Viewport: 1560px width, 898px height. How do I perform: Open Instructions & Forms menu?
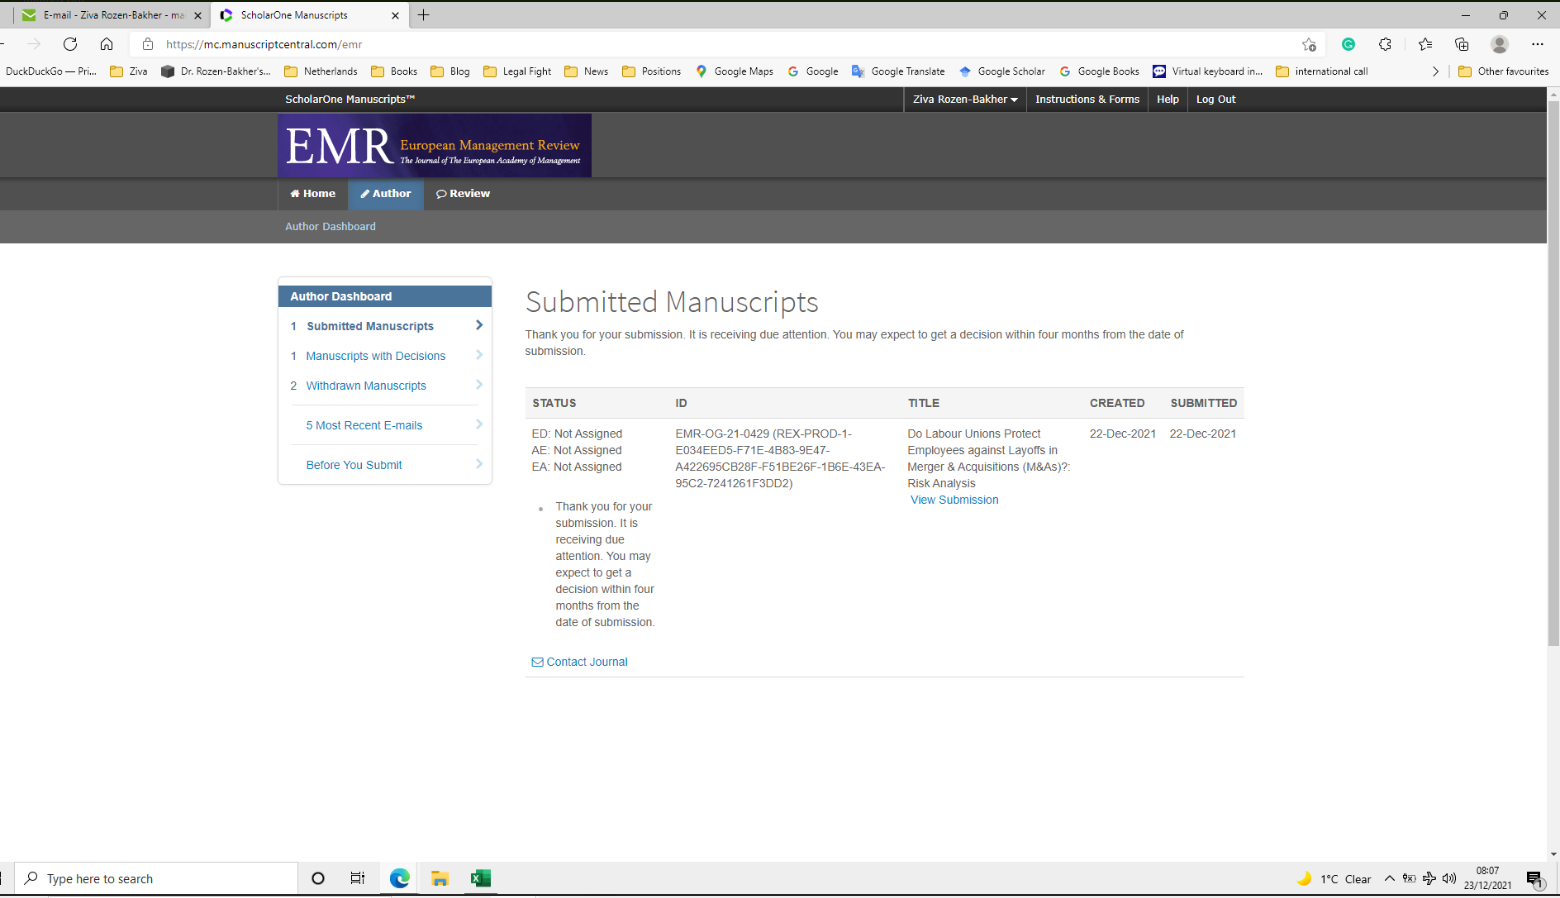point(1087,99)
